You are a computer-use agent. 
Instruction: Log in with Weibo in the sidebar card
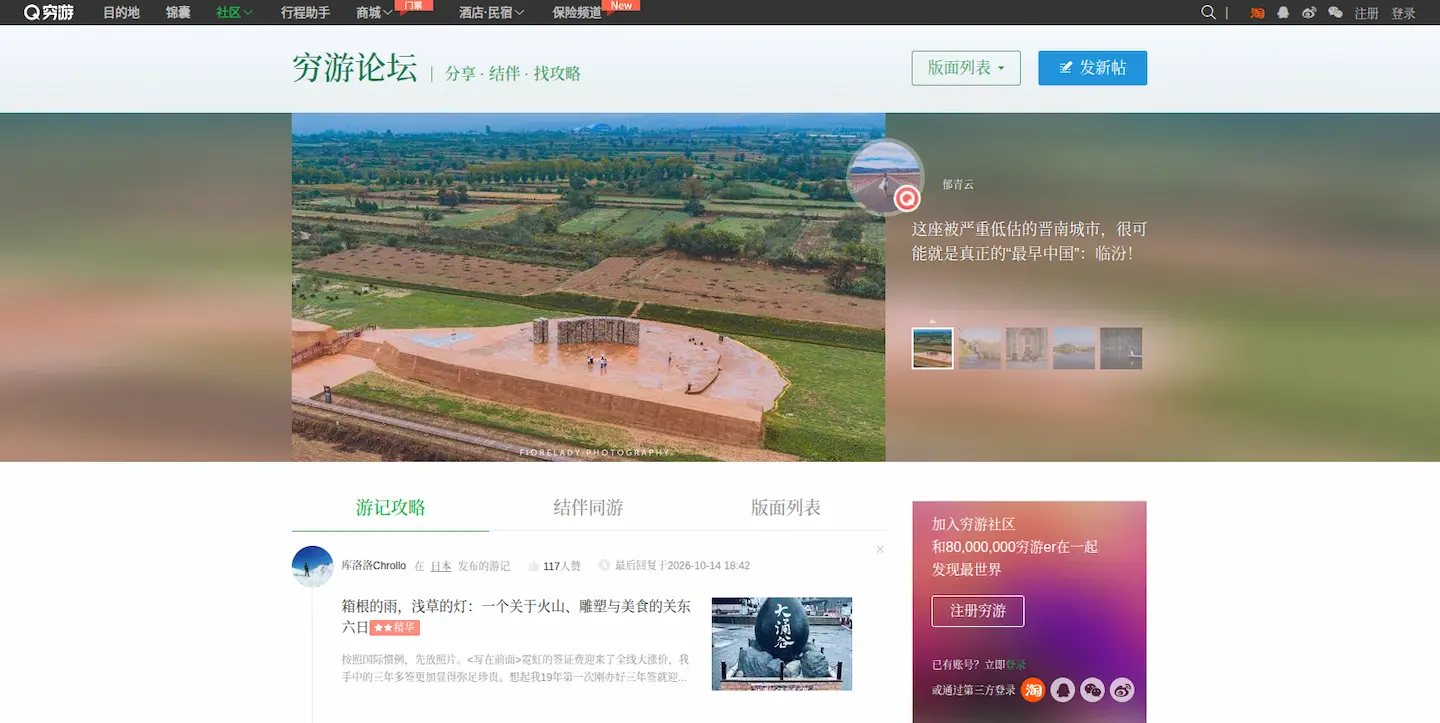point(1123,690)
